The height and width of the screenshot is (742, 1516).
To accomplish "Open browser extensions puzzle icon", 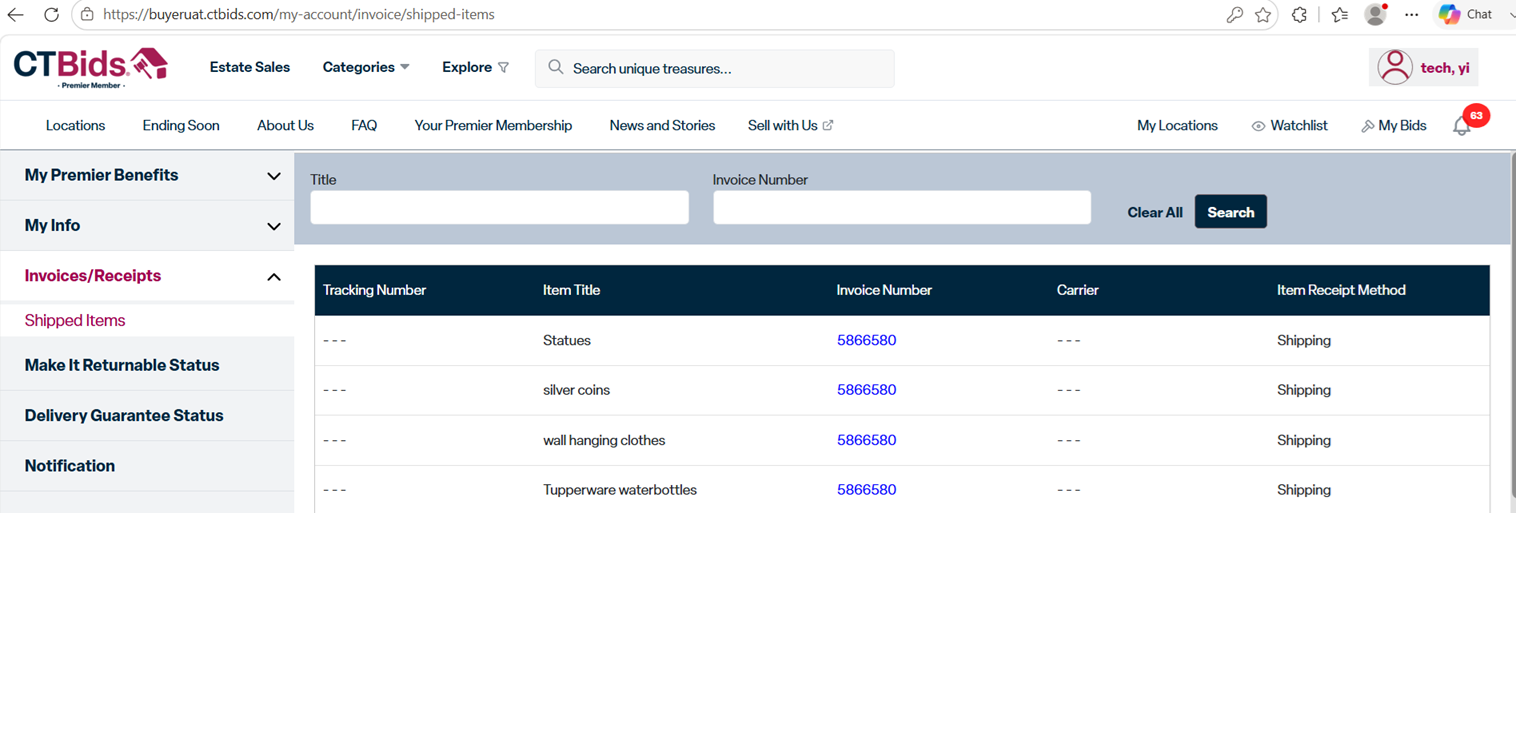I will pos(1299,15).
